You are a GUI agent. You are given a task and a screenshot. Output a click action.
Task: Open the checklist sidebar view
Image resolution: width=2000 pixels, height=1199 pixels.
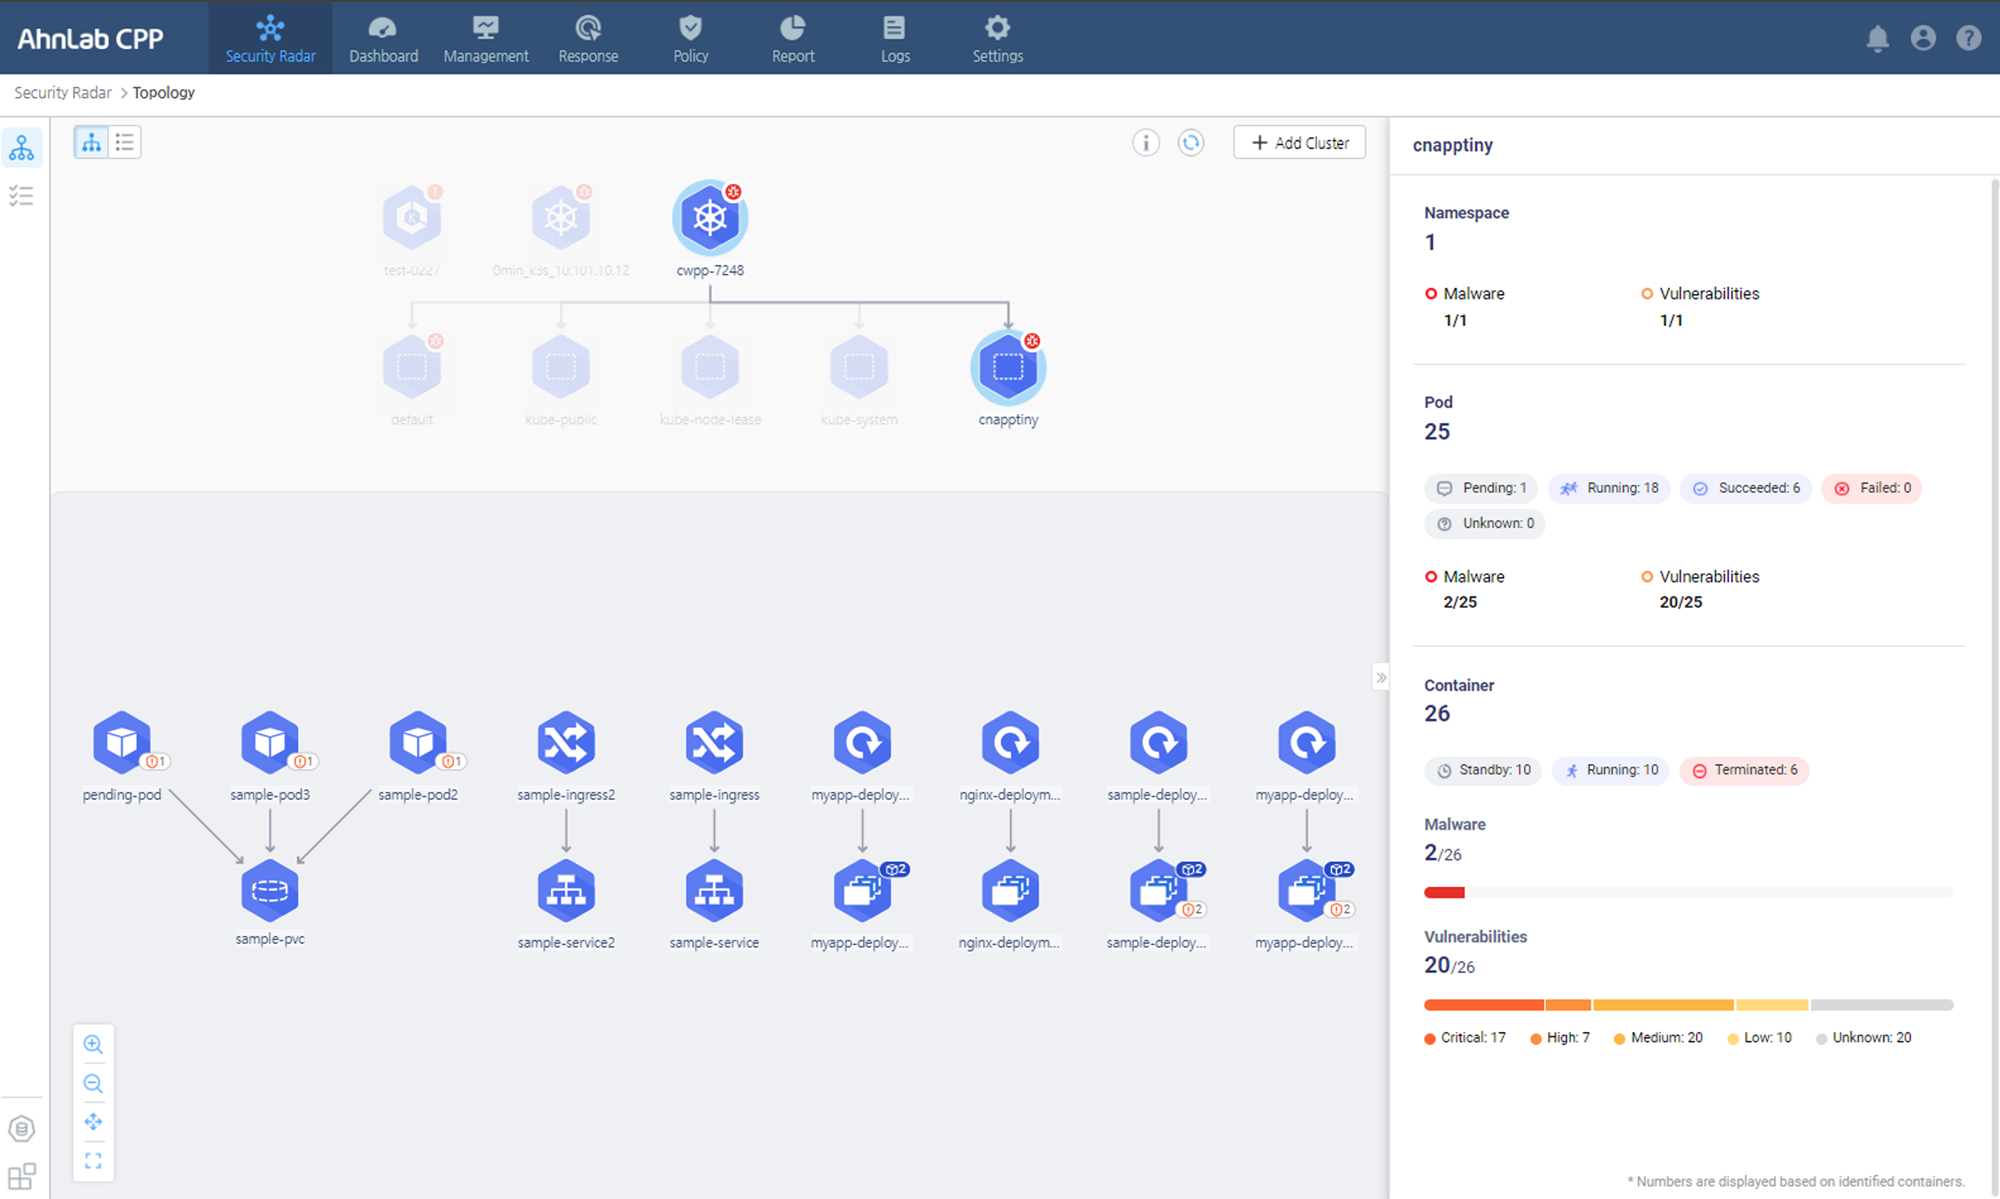point(21,196)
